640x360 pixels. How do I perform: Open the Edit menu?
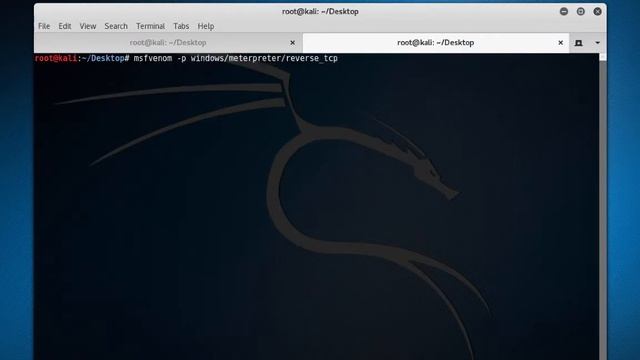pos(64,26)
